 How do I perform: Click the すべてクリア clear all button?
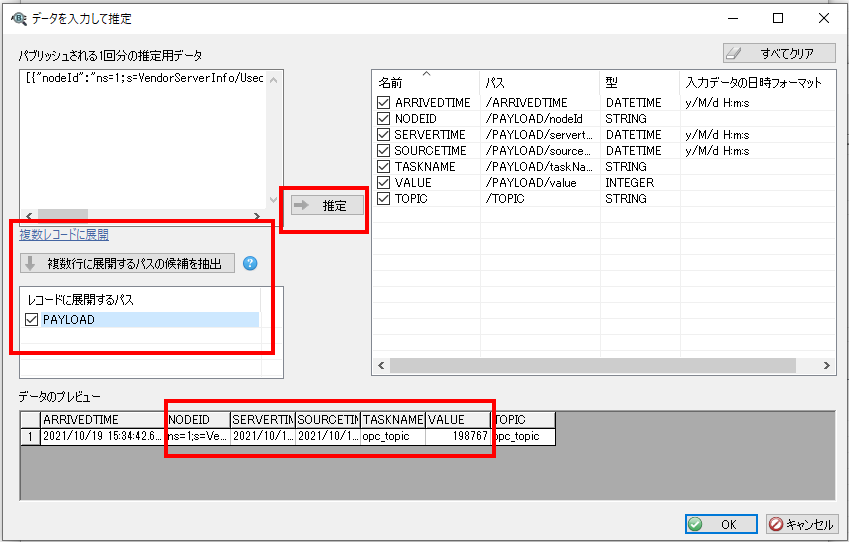point(779,53)
